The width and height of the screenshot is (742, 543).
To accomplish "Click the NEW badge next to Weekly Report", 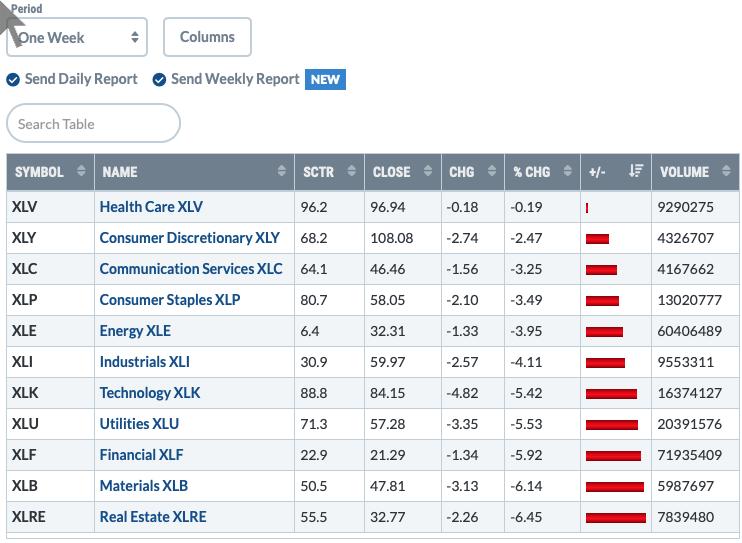I will [325, 79].
